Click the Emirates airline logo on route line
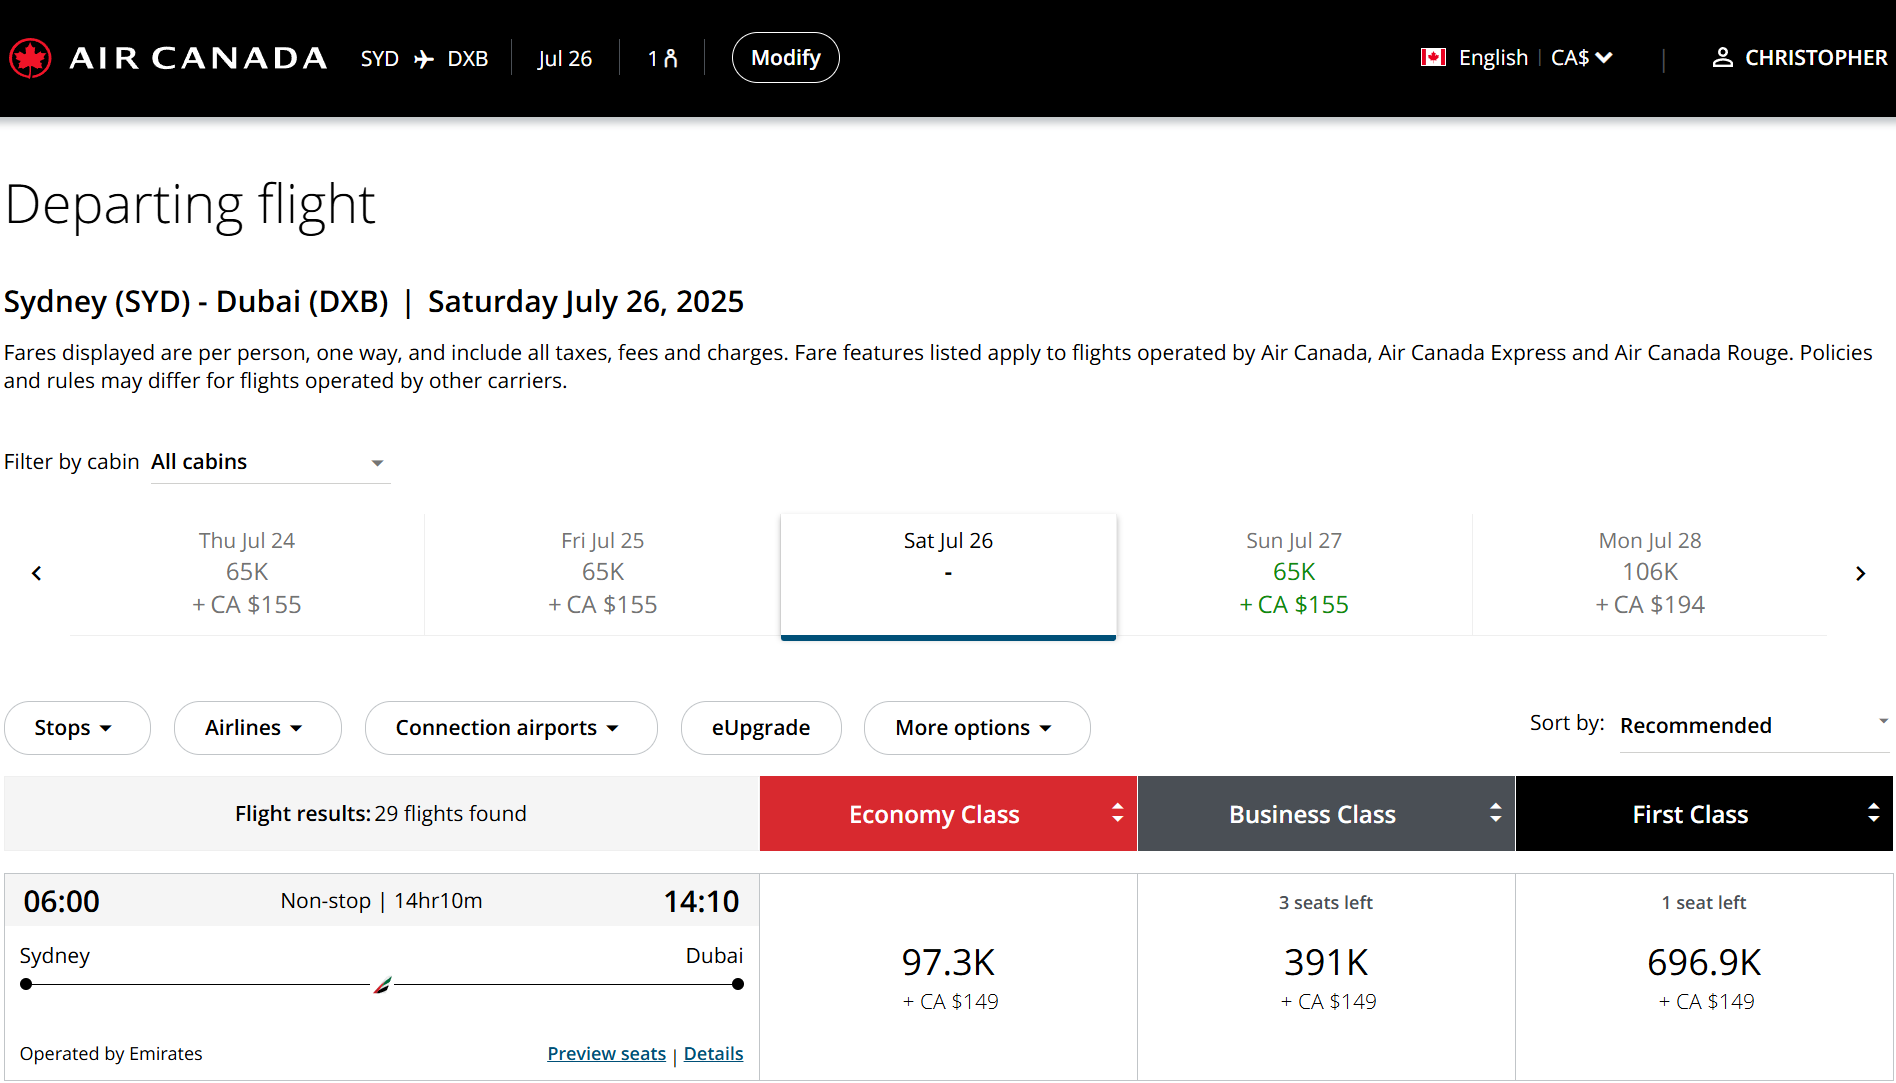 pos(382,985)
